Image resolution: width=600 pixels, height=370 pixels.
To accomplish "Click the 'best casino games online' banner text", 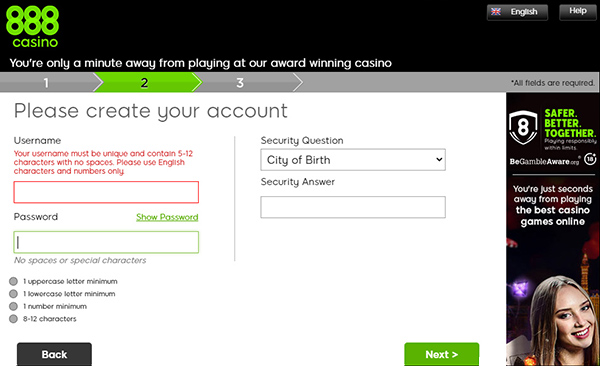I will point(553,216).
